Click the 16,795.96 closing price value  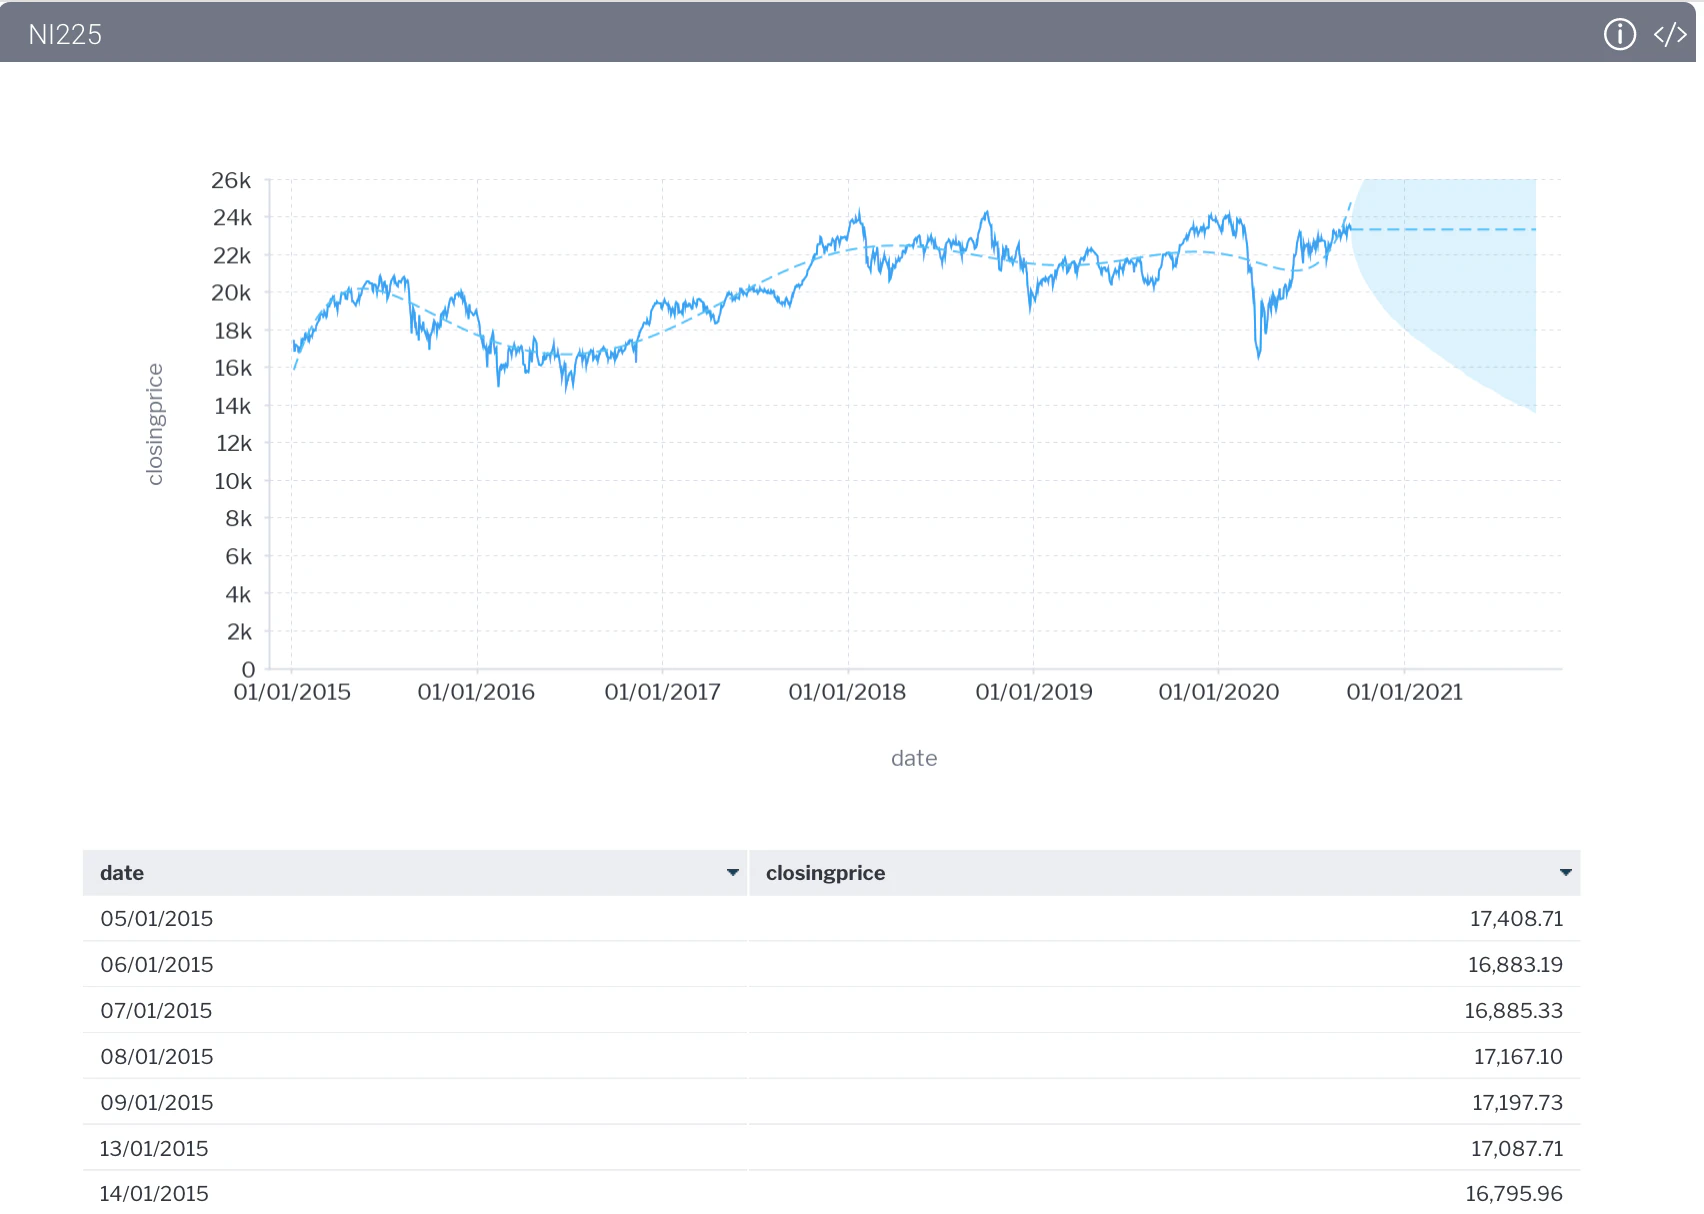click(x=1514, y=1194)
